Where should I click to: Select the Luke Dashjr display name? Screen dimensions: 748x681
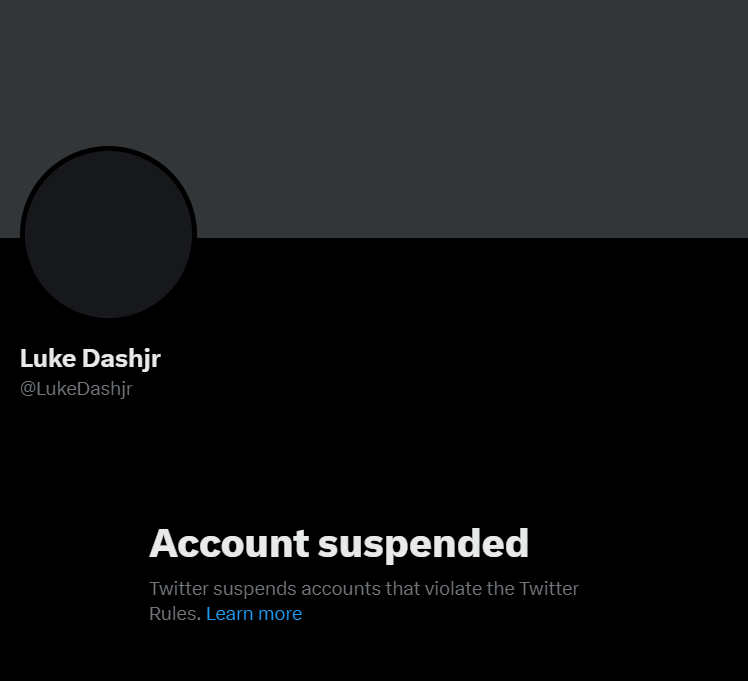click(90, 359)
